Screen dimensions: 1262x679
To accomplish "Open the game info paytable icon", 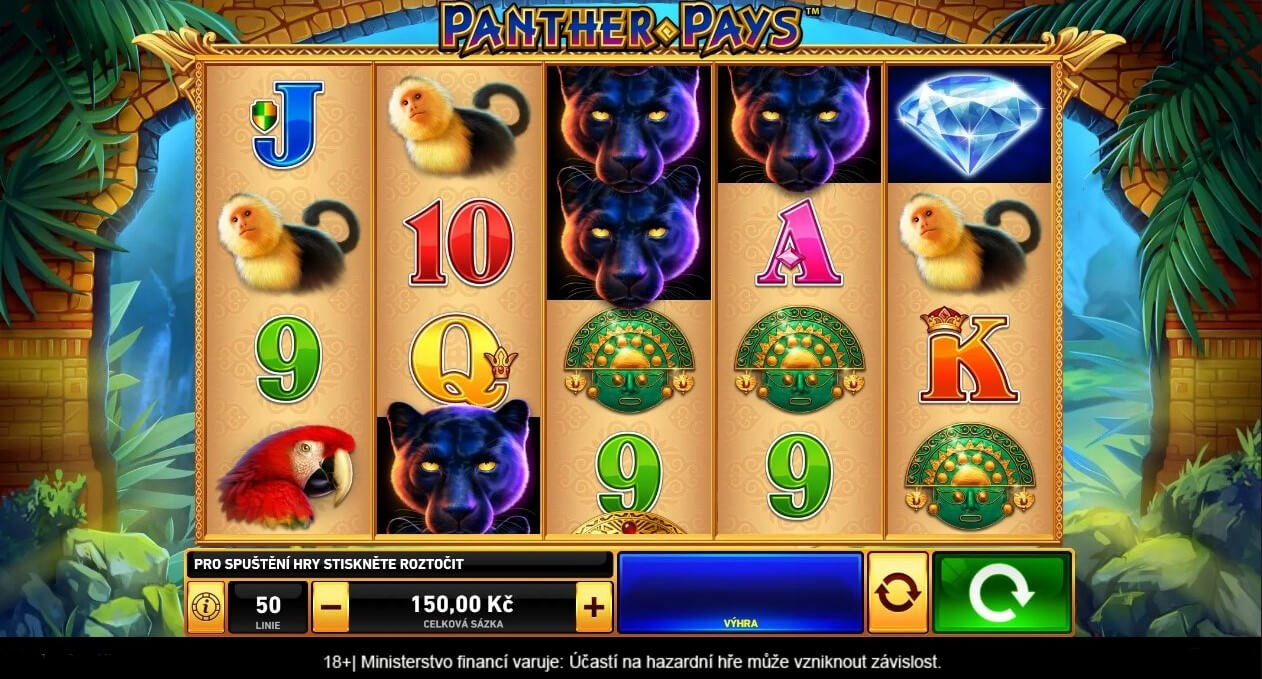I will (205, 607).
